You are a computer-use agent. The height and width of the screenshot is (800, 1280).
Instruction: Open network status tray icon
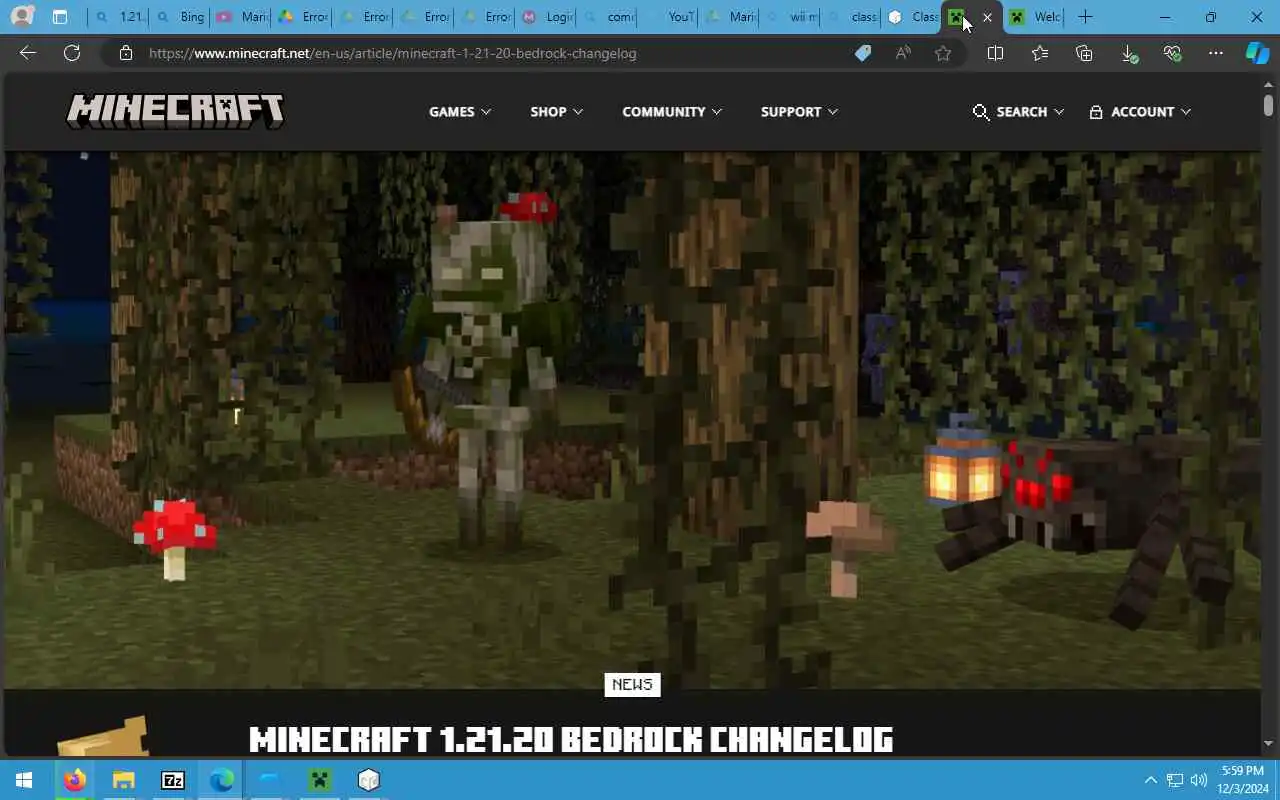coord(1175,780)
